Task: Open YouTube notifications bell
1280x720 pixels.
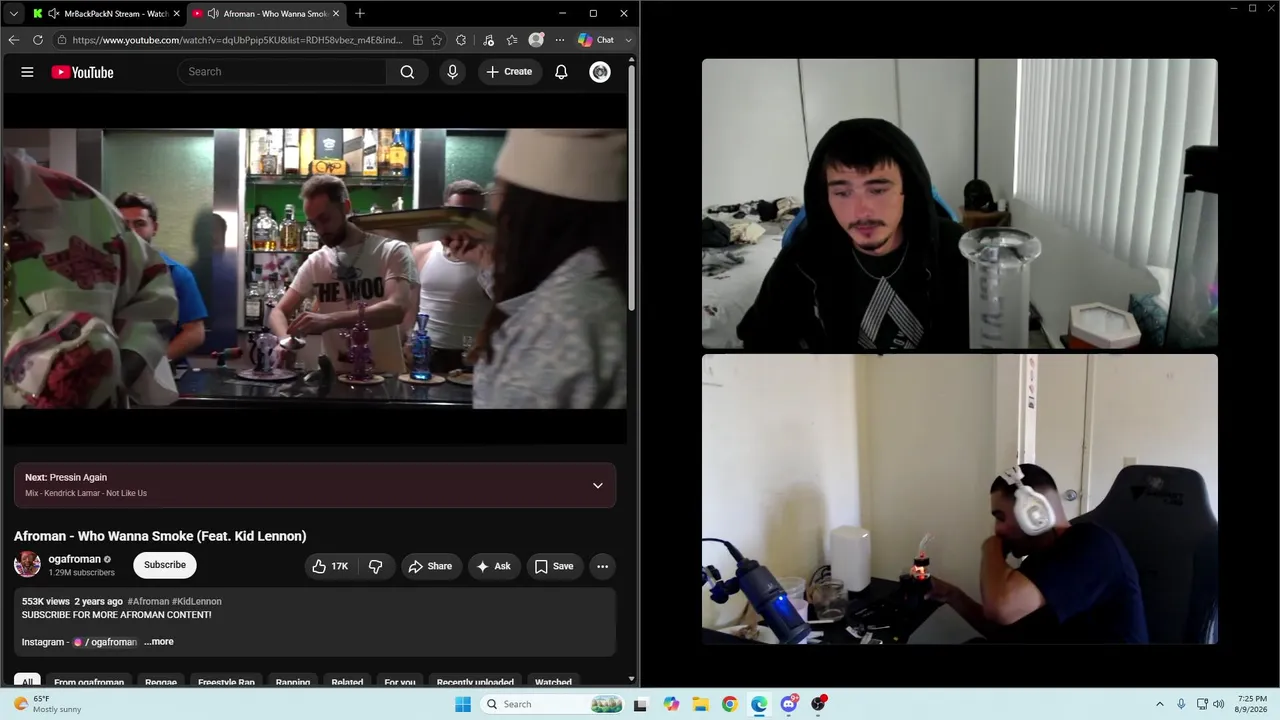Action: coord(561,72)
